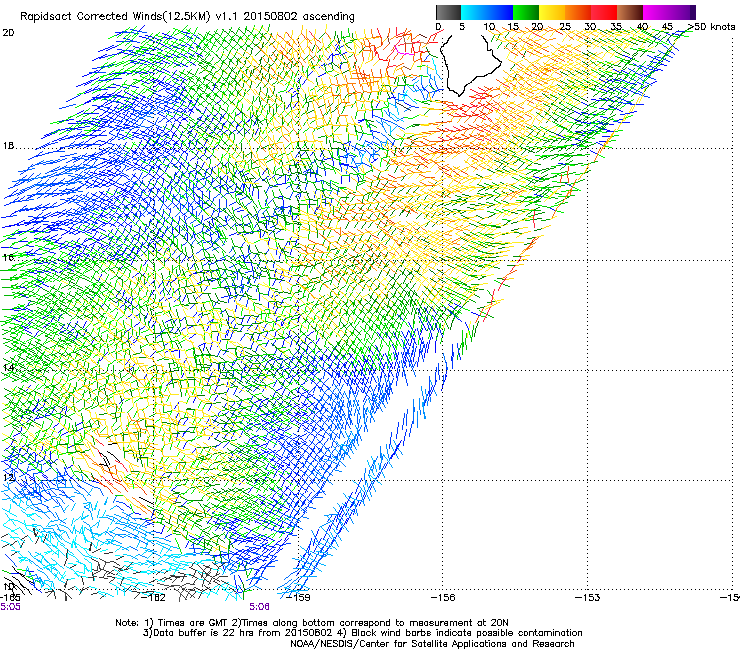The width and height of the screenshot is (740, 650).
Task: Click the Hawaii island outline on the map
Action: tap(470, 64)
